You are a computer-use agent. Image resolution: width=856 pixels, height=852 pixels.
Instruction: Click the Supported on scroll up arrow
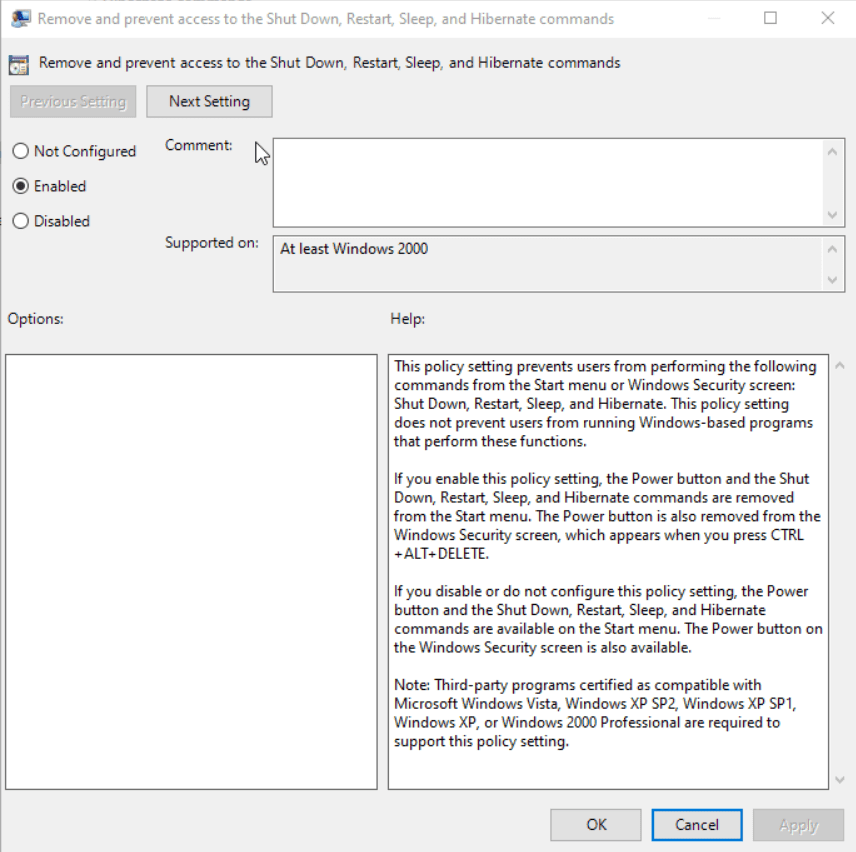point(832,249)
